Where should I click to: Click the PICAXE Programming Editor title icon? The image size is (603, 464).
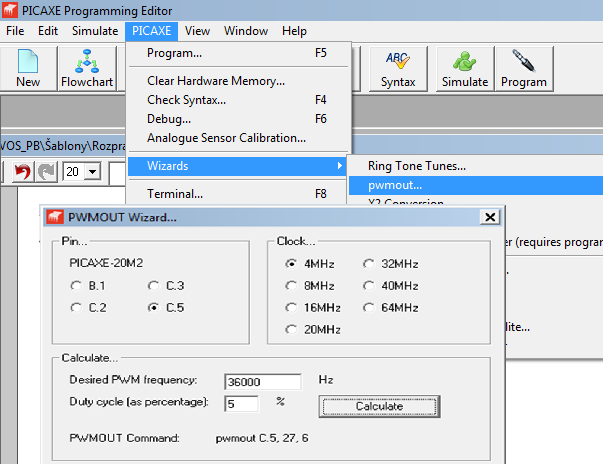pos(10,10)
